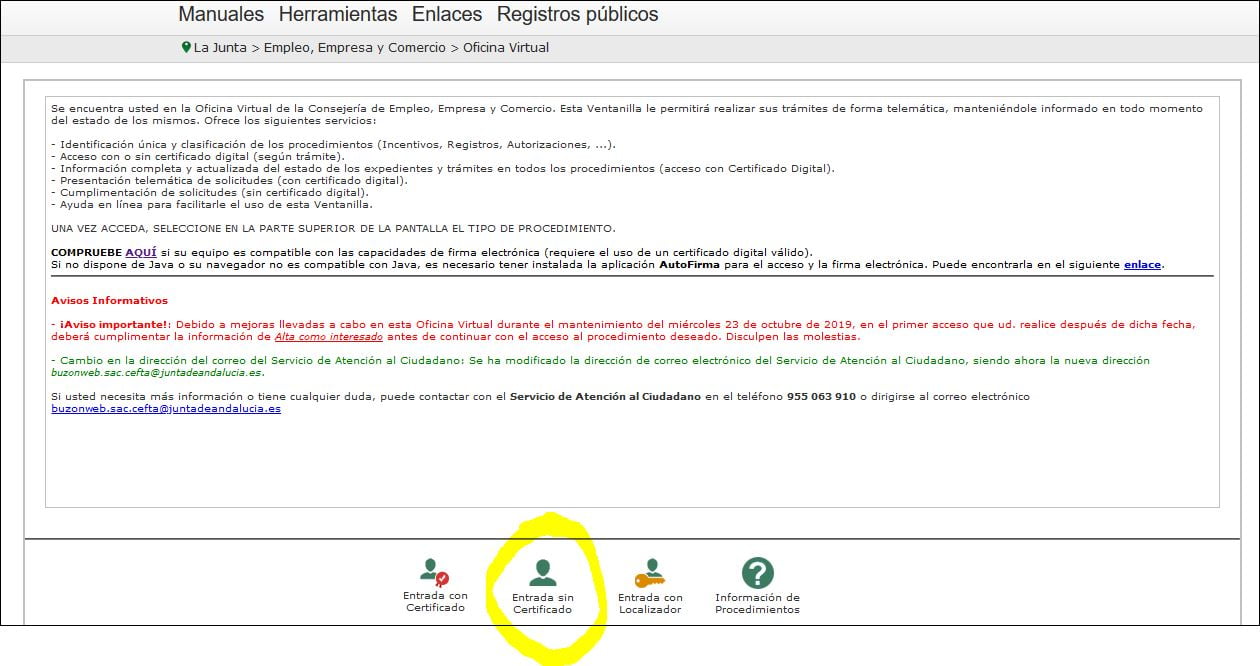Go to Oficina Virtual breadcrumb
The image size is (1260, 666).
click(506, 47)
